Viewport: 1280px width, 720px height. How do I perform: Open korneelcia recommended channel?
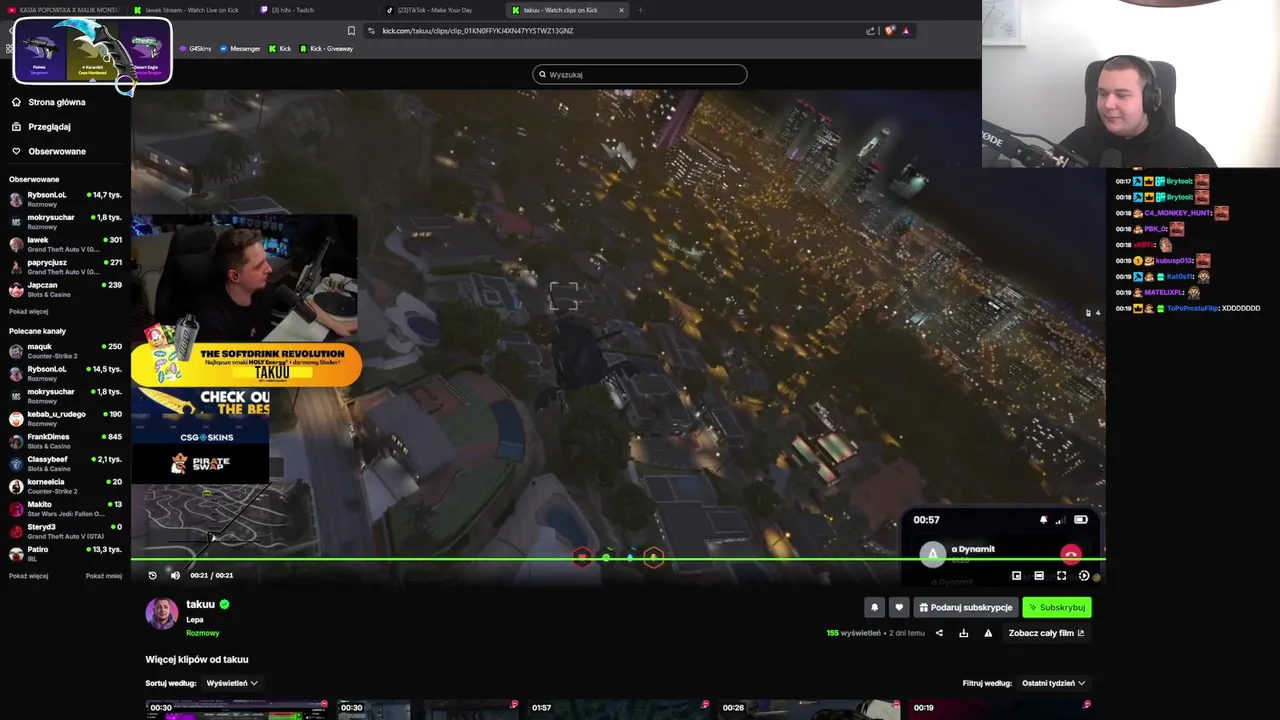[66, 486]
